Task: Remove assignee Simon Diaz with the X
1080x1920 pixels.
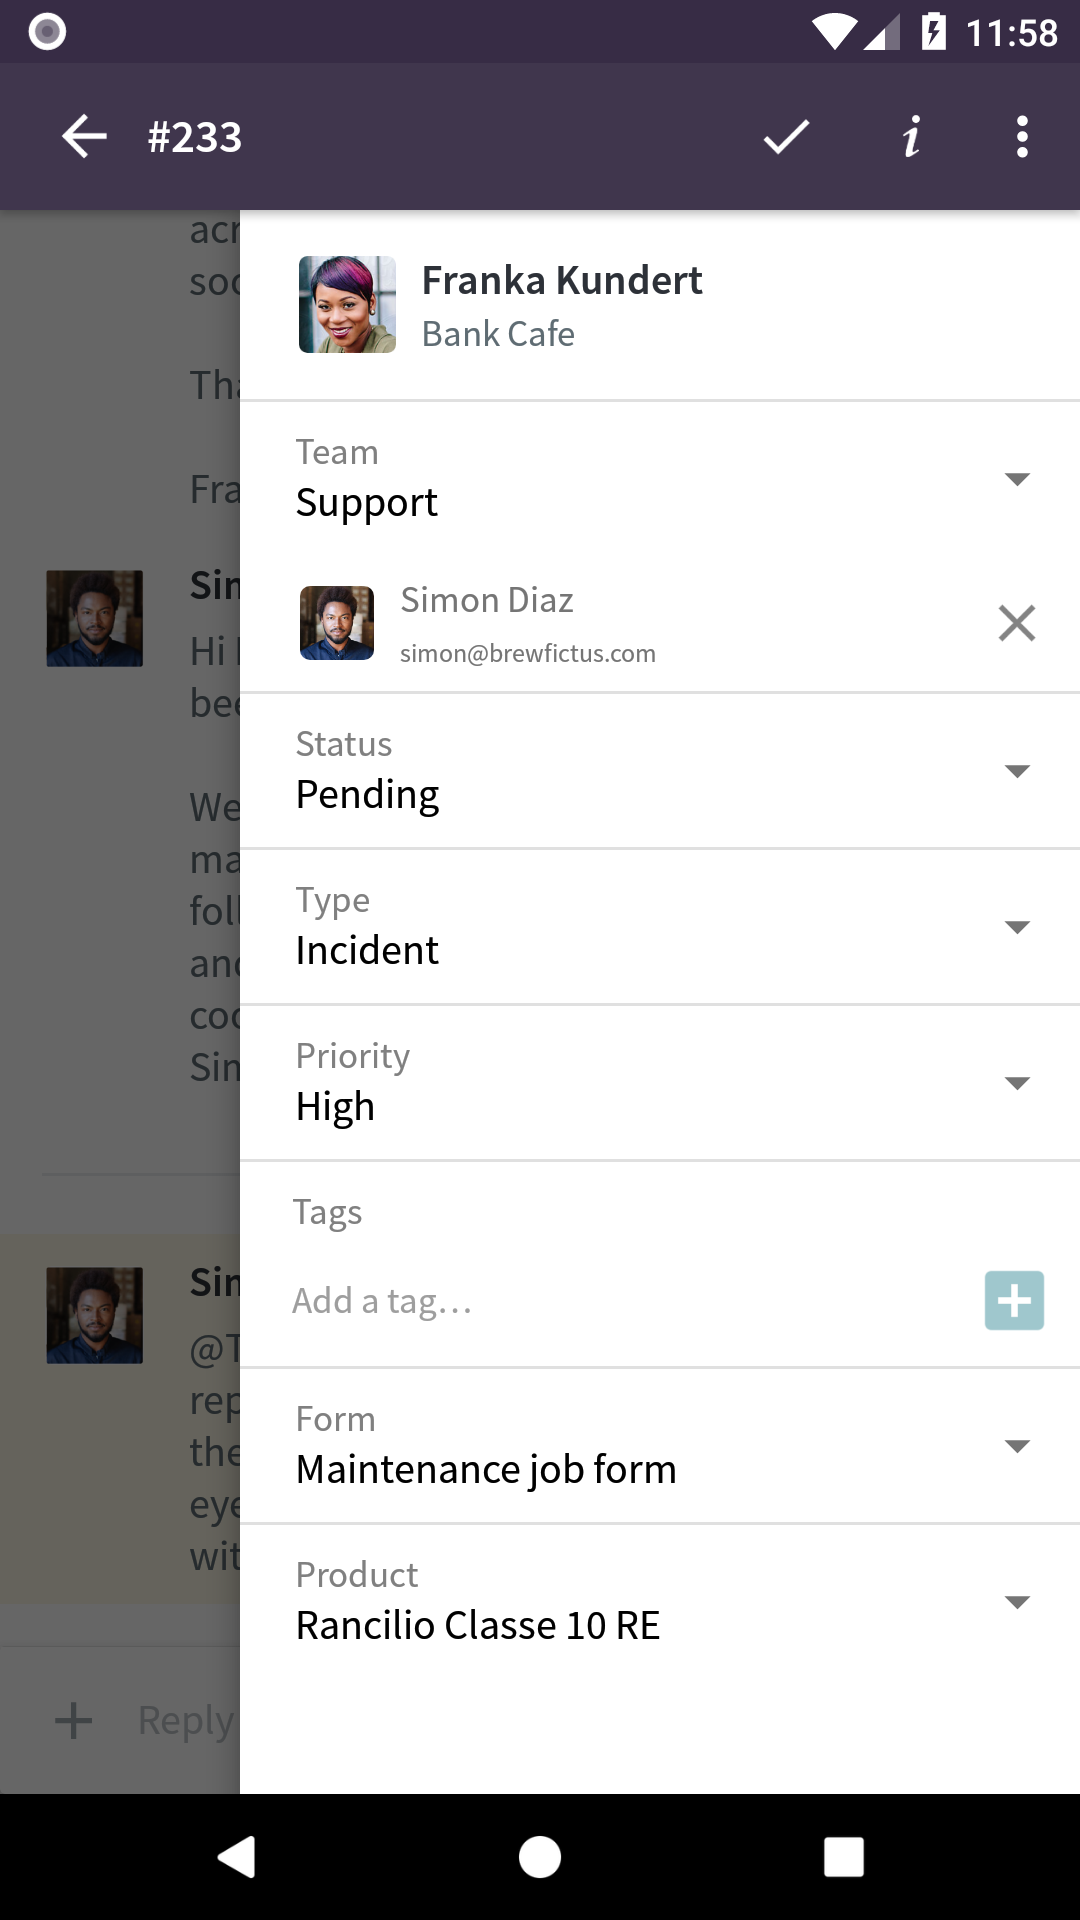Action: pos(1017,623)
